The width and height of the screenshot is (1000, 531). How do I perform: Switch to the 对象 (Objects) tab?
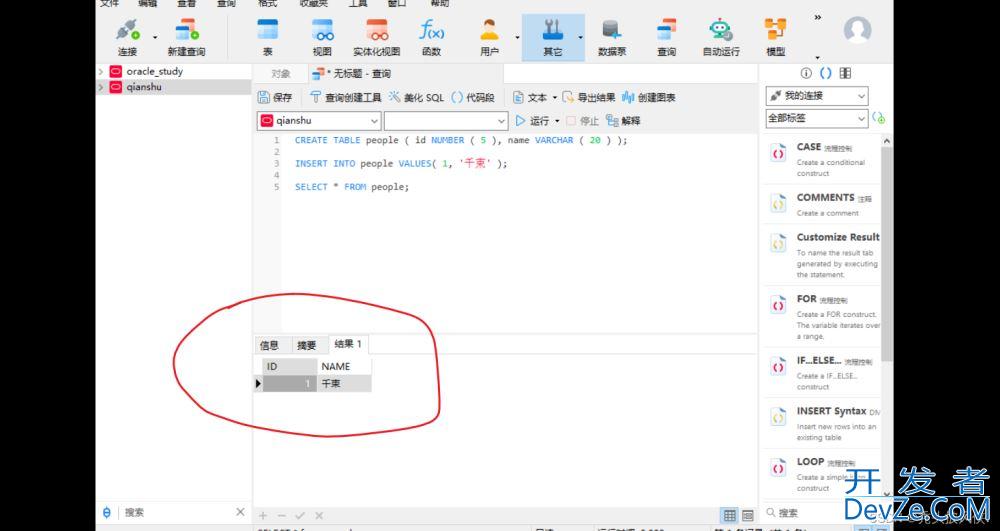tap(281, 74)
